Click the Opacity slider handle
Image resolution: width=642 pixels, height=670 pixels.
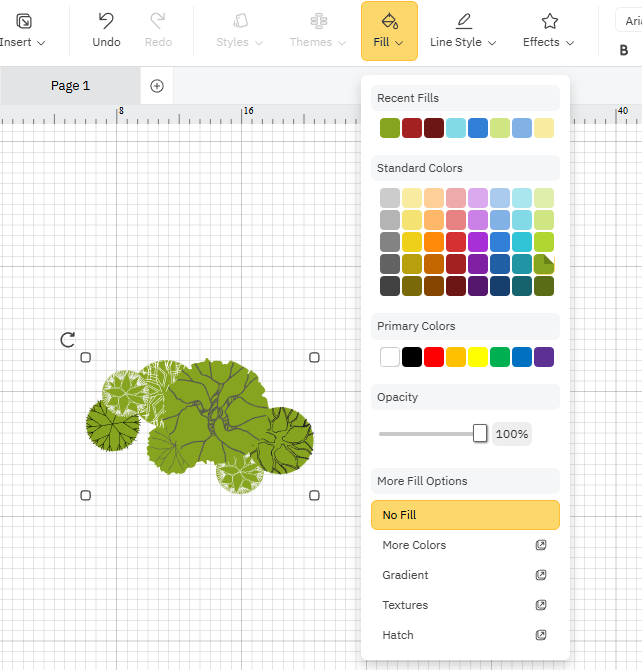(x=480, y=433)
